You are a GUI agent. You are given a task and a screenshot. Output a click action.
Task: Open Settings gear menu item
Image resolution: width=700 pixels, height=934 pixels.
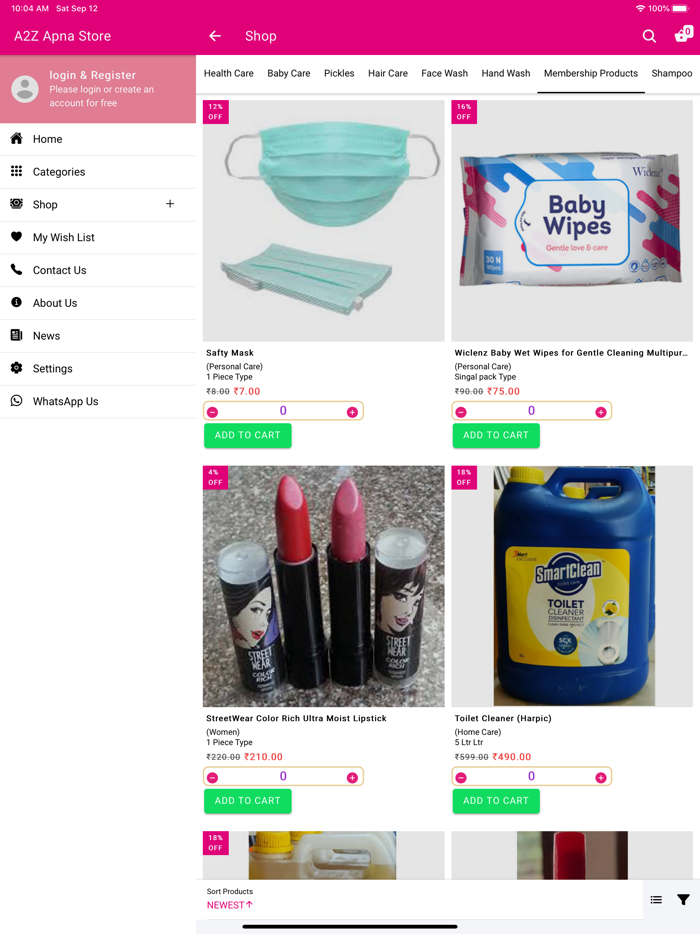click(98, 368)
